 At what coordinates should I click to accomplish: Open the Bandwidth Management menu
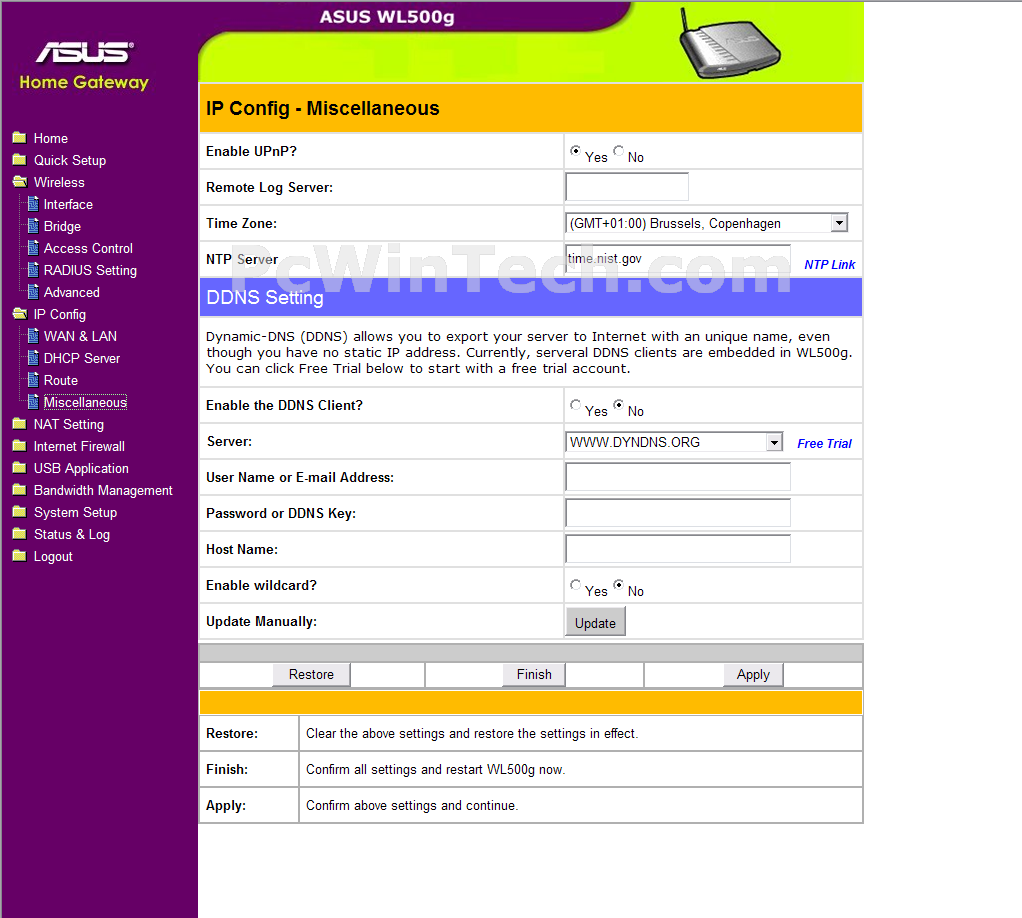click(103, 490)
